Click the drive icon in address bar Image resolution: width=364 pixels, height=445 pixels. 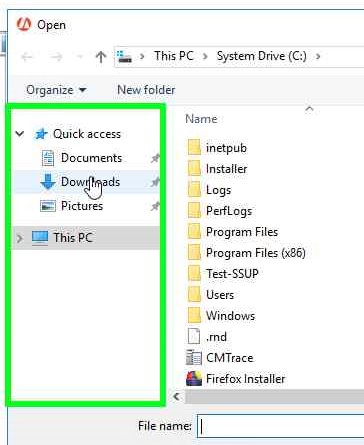pyautogui.click(x=124, y=57)
